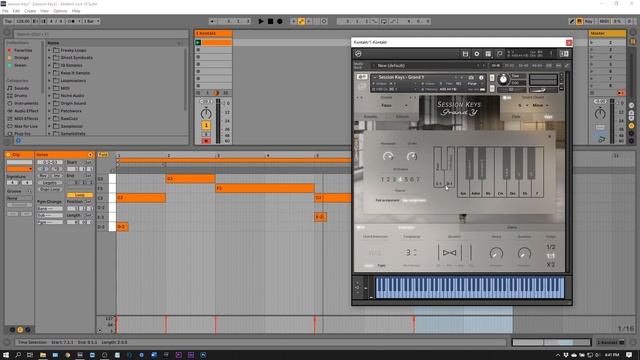This screenshot has height=360, width=640.
Task: Solo the 1 Kontakt track
Action: coord(206,134)
